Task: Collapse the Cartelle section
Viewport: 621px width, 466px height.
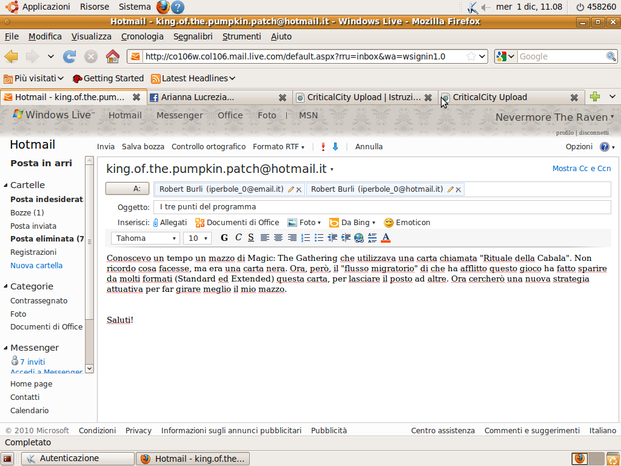Action: pos(6,185)
